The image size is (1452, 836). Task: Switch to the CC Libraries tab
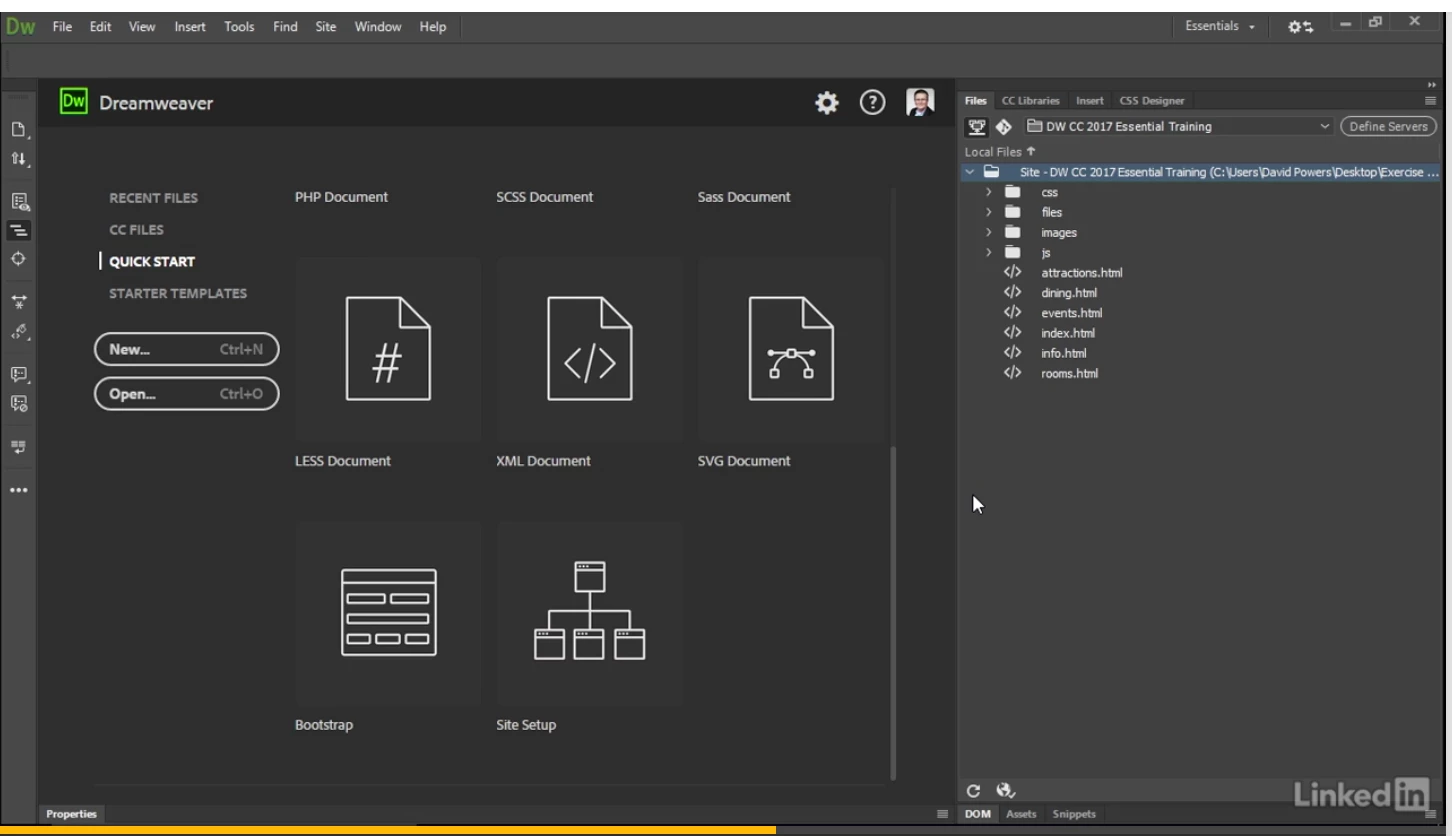pos(1030,100)
